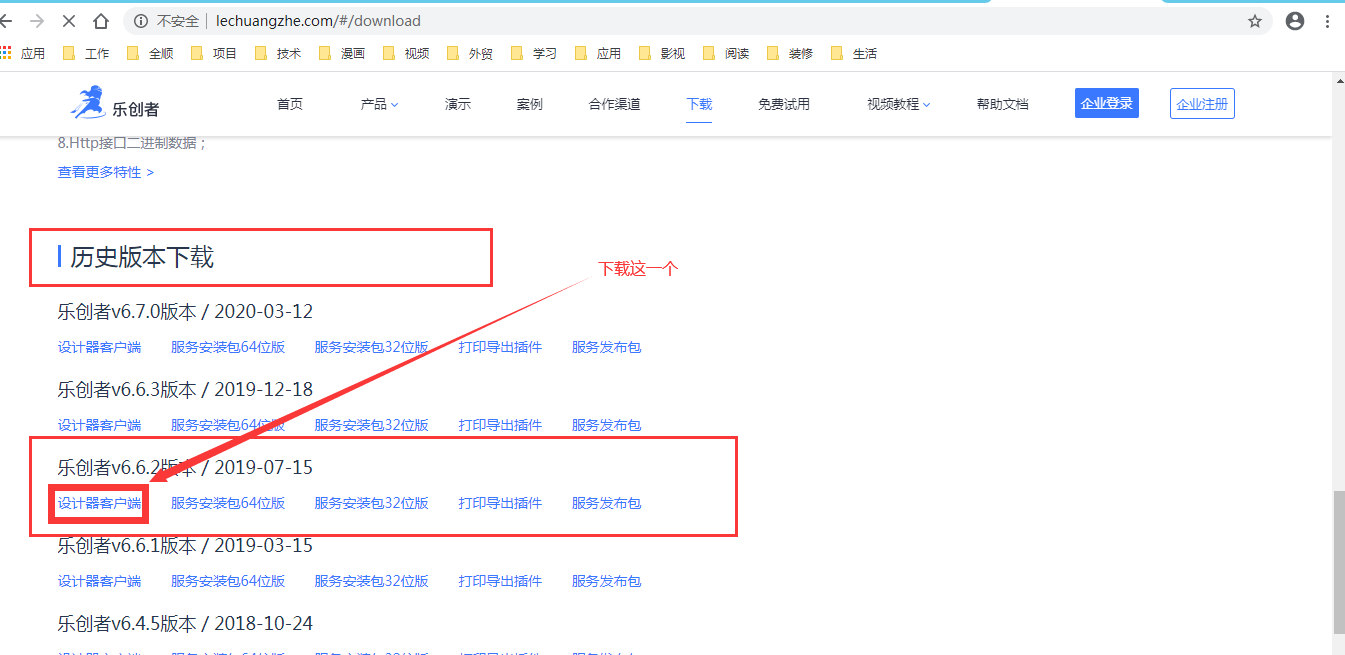Open the 工作 bookmarks folder
This screenshot has height=655, width=1345.
click(x=86, y=53)
